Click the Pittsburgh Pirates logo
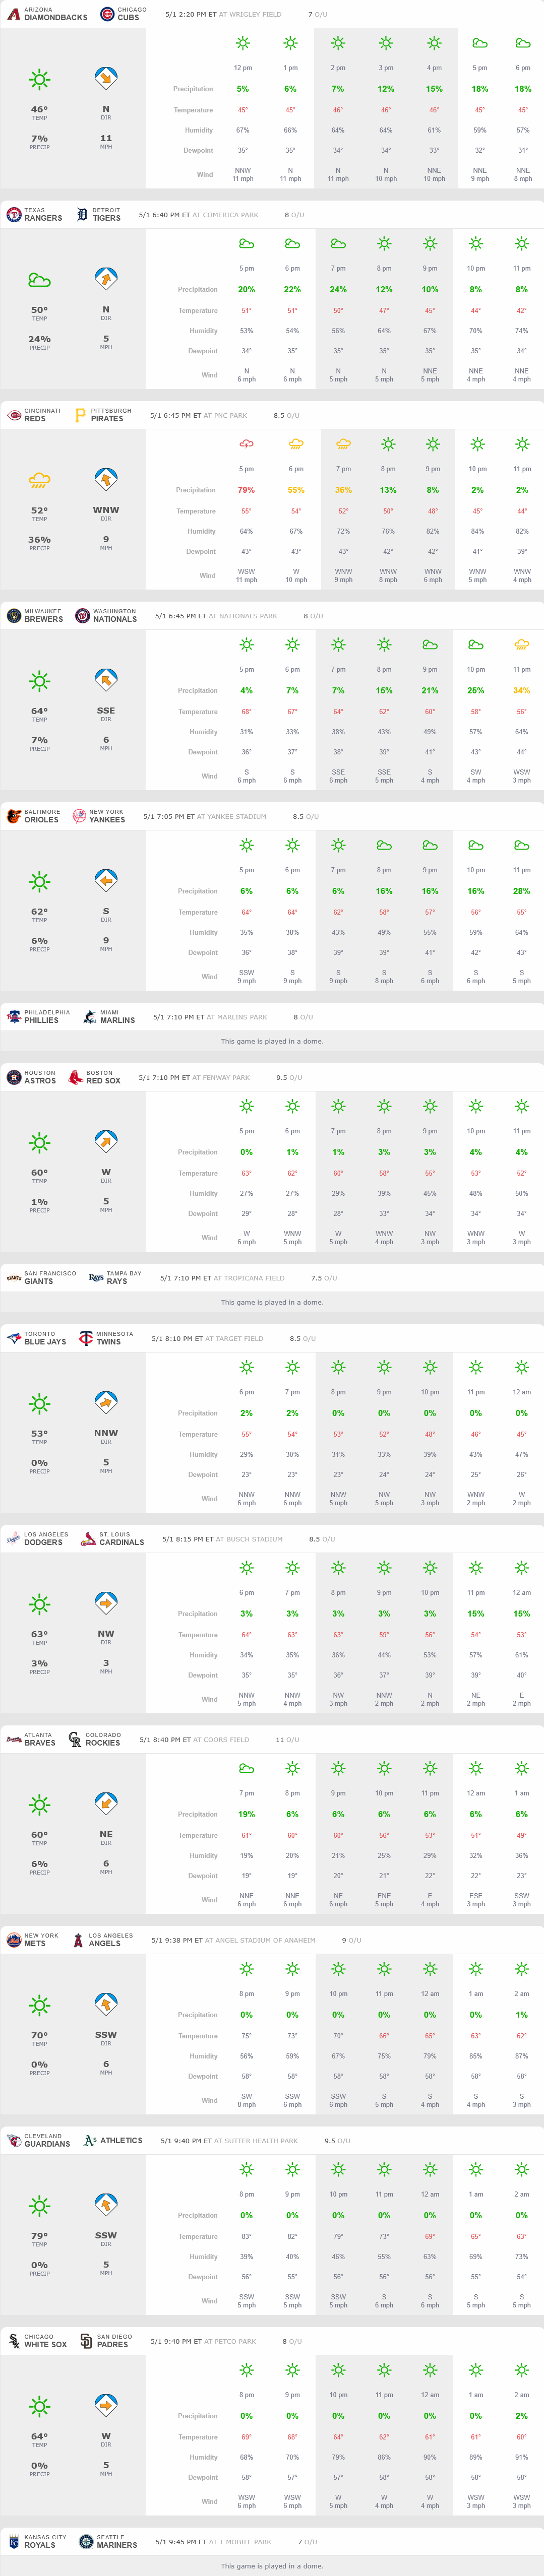544x2576 pixels. (x=81, y=415)
